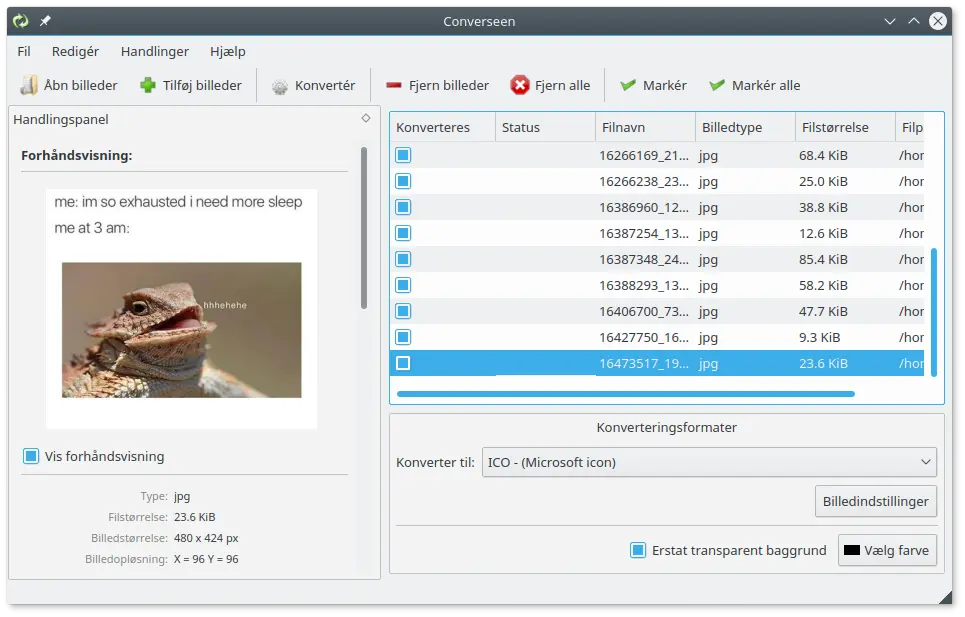Select file name 16387348_24...
965x617 pixels.
click(644, 260)
